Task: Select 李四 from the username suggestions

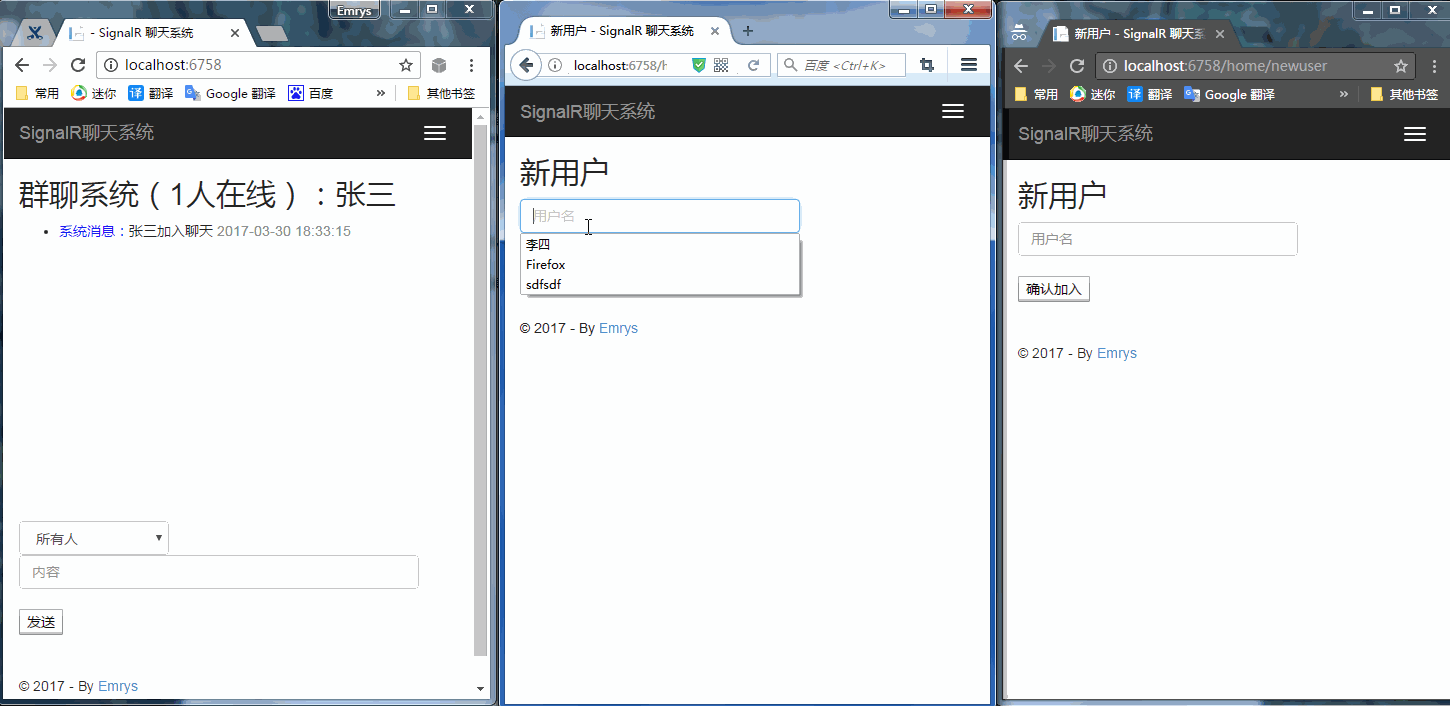Action: (x=538, y=244)
